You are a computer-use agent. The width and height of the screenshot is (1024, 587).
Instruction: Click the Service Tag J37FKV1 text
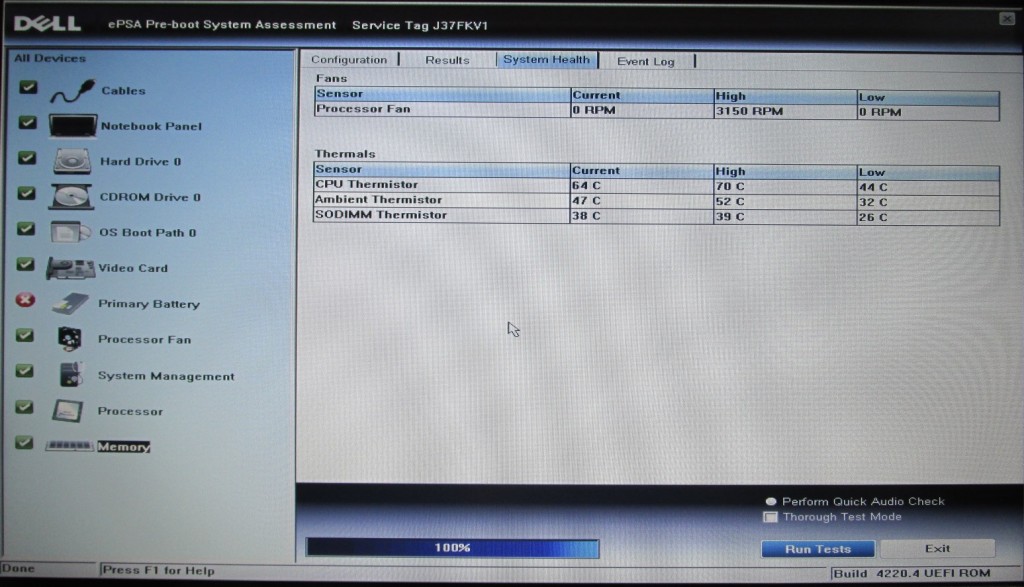420,25
